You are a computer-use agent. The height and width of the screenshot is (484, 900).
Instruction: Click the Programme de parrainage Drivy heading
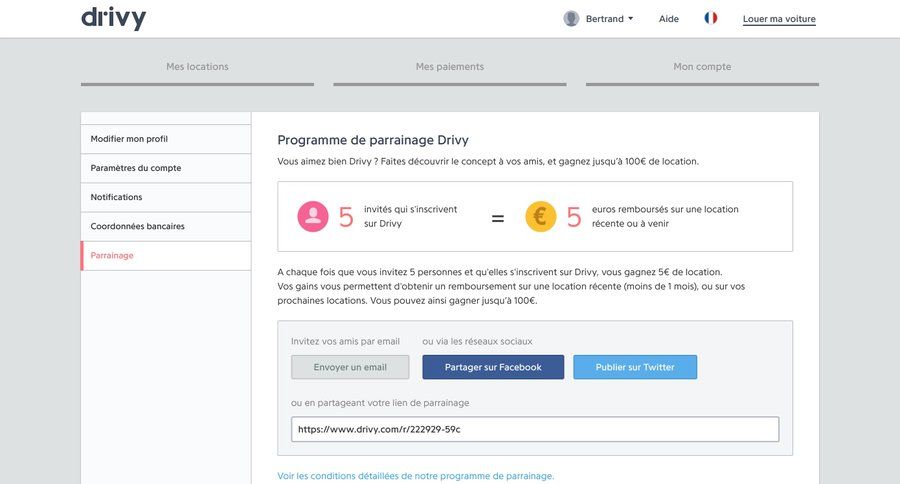[x=373, y=140]
